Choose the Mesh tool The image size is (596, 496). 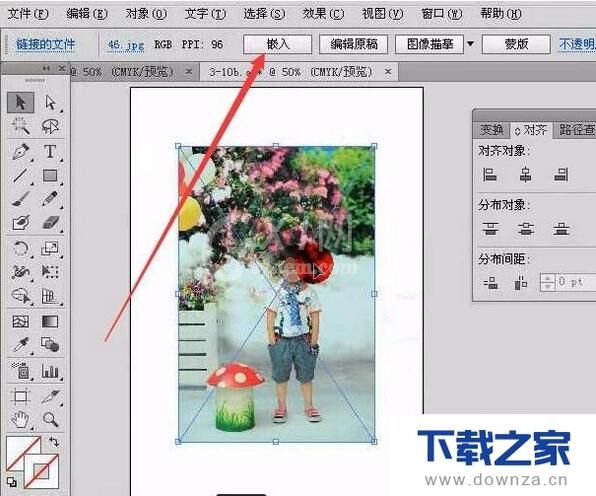[21, 322]
